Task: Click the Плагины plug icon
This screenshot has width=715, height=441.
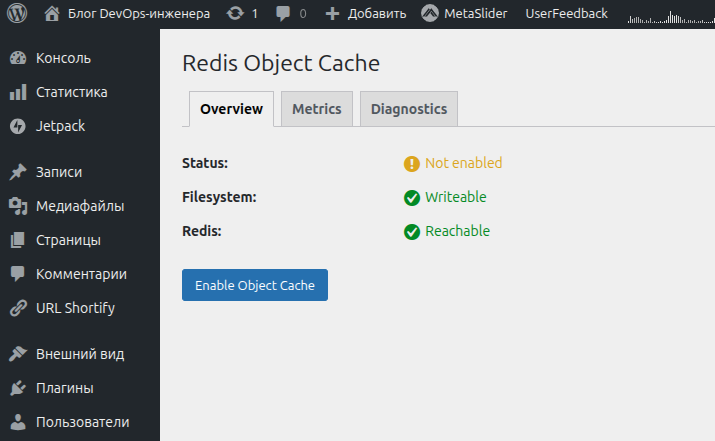Action: pos(18,388)
